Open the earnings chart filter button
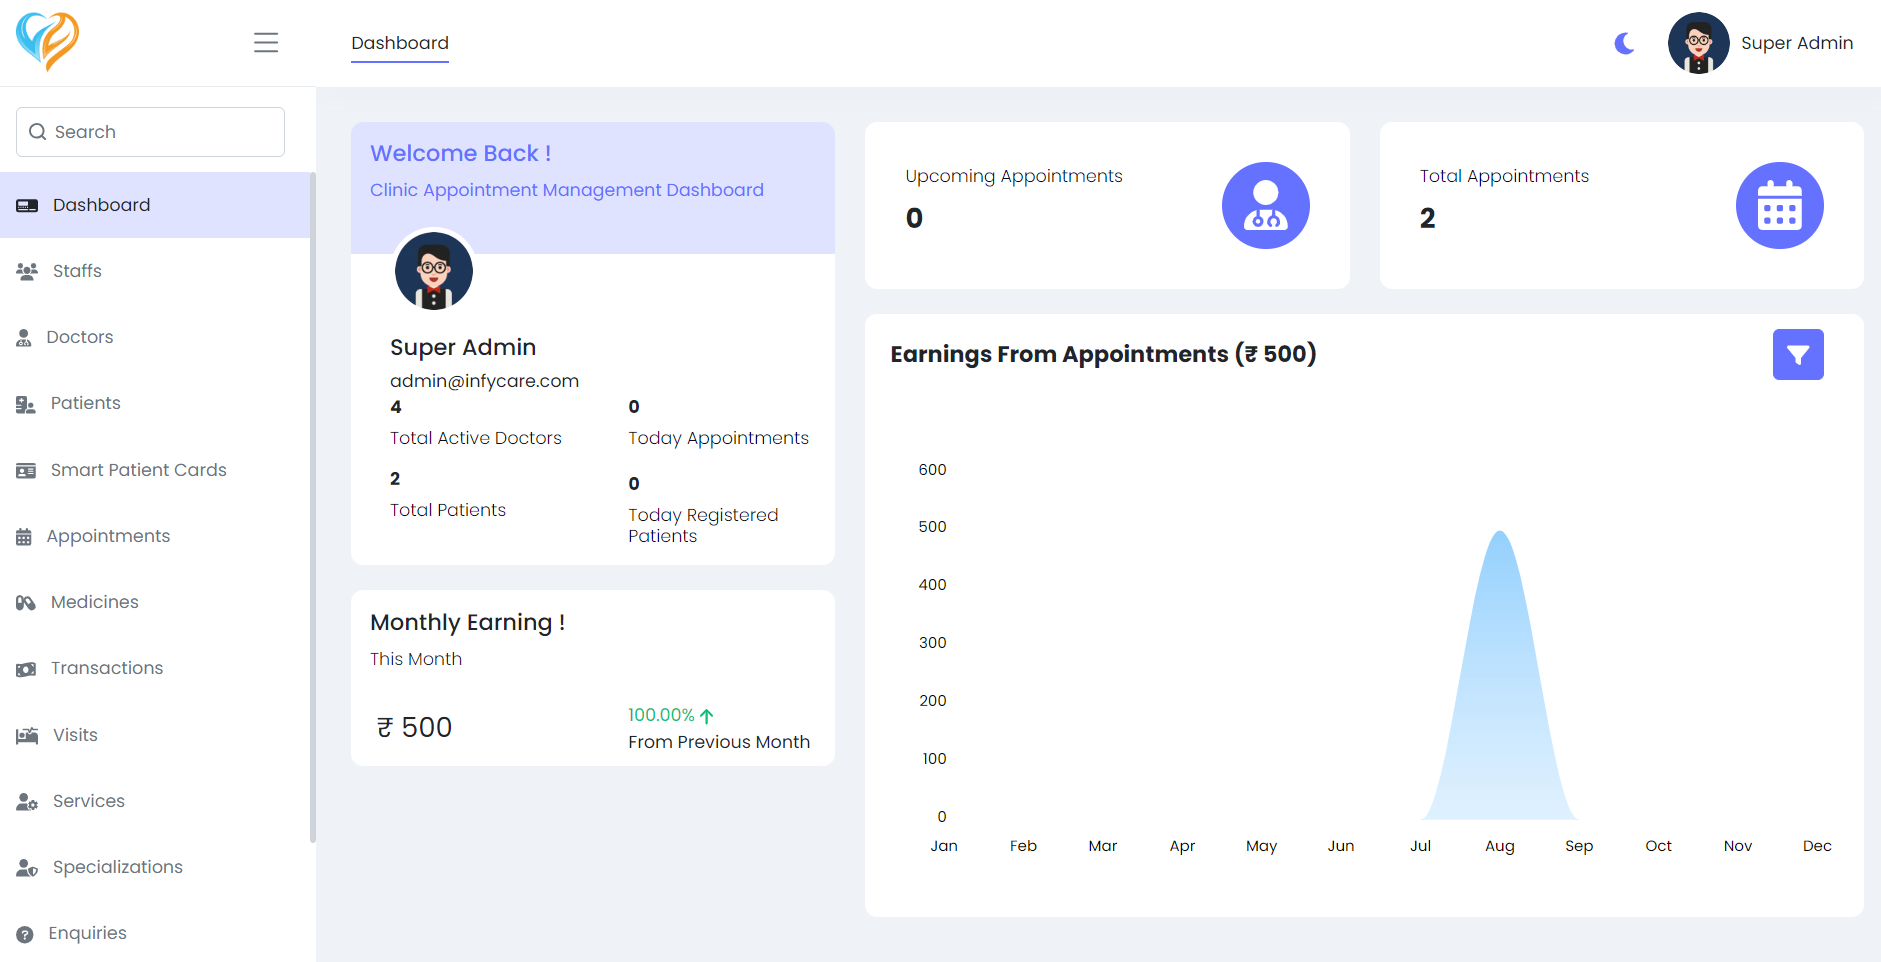The width and height of the screenshot is (1881, 962). 1797,355
